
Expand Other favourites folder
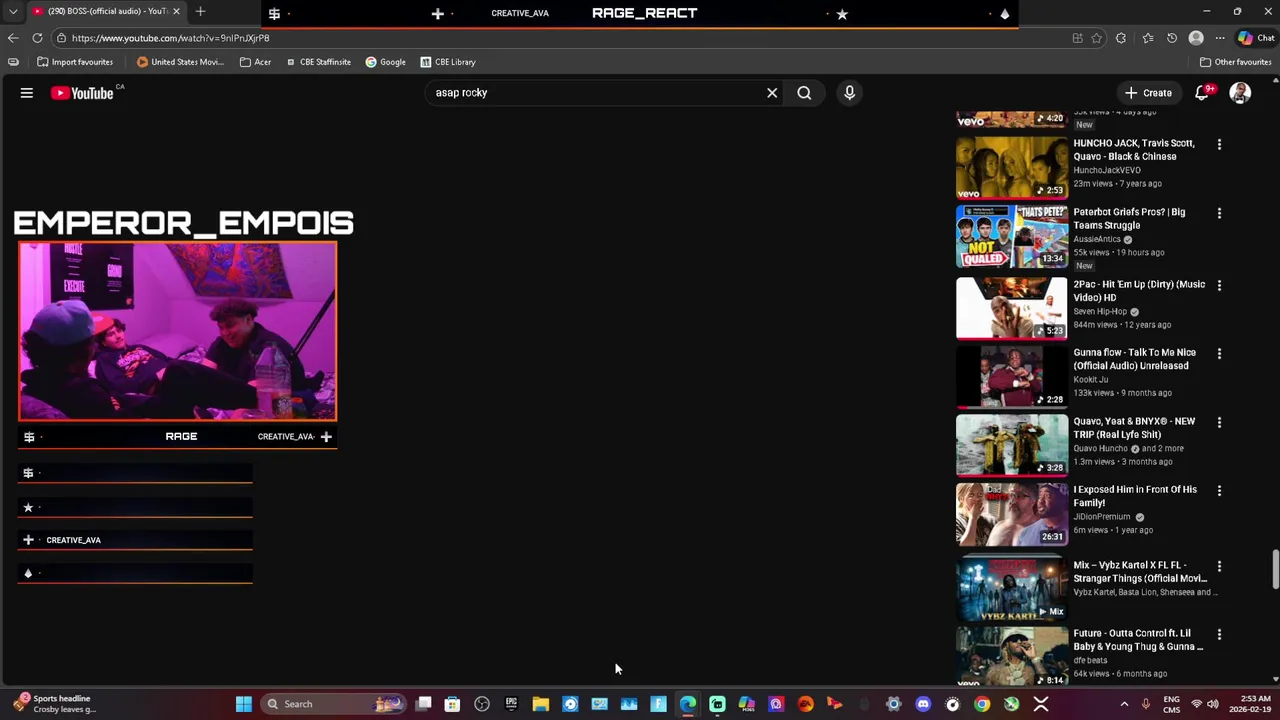(x=1235, y=62)
